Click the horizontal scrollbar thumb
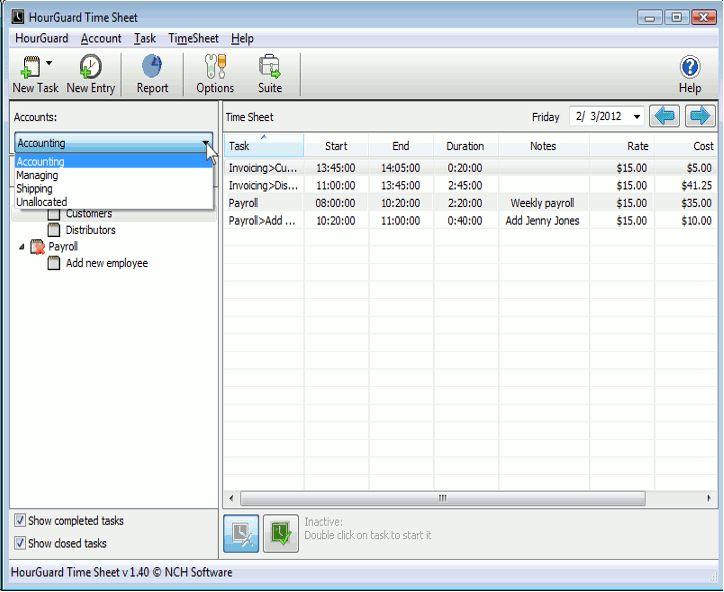 [443, 498]
